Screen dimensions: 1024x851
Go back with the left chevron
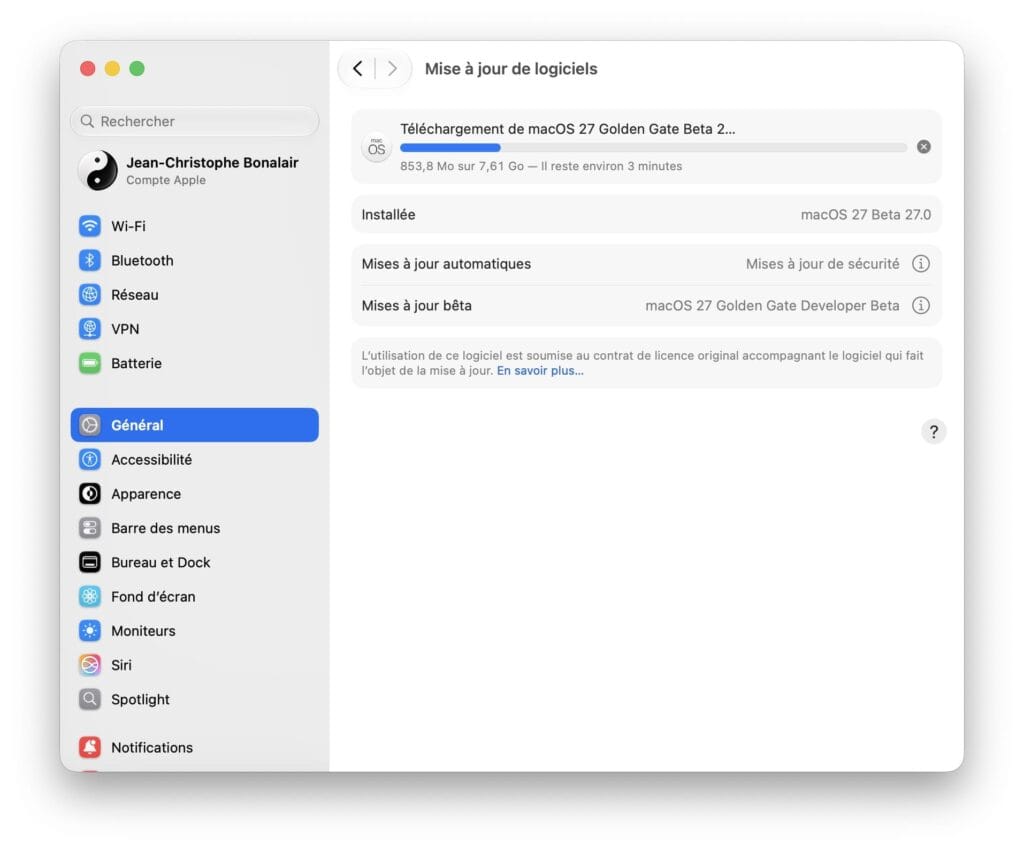[x=357, y=69]
